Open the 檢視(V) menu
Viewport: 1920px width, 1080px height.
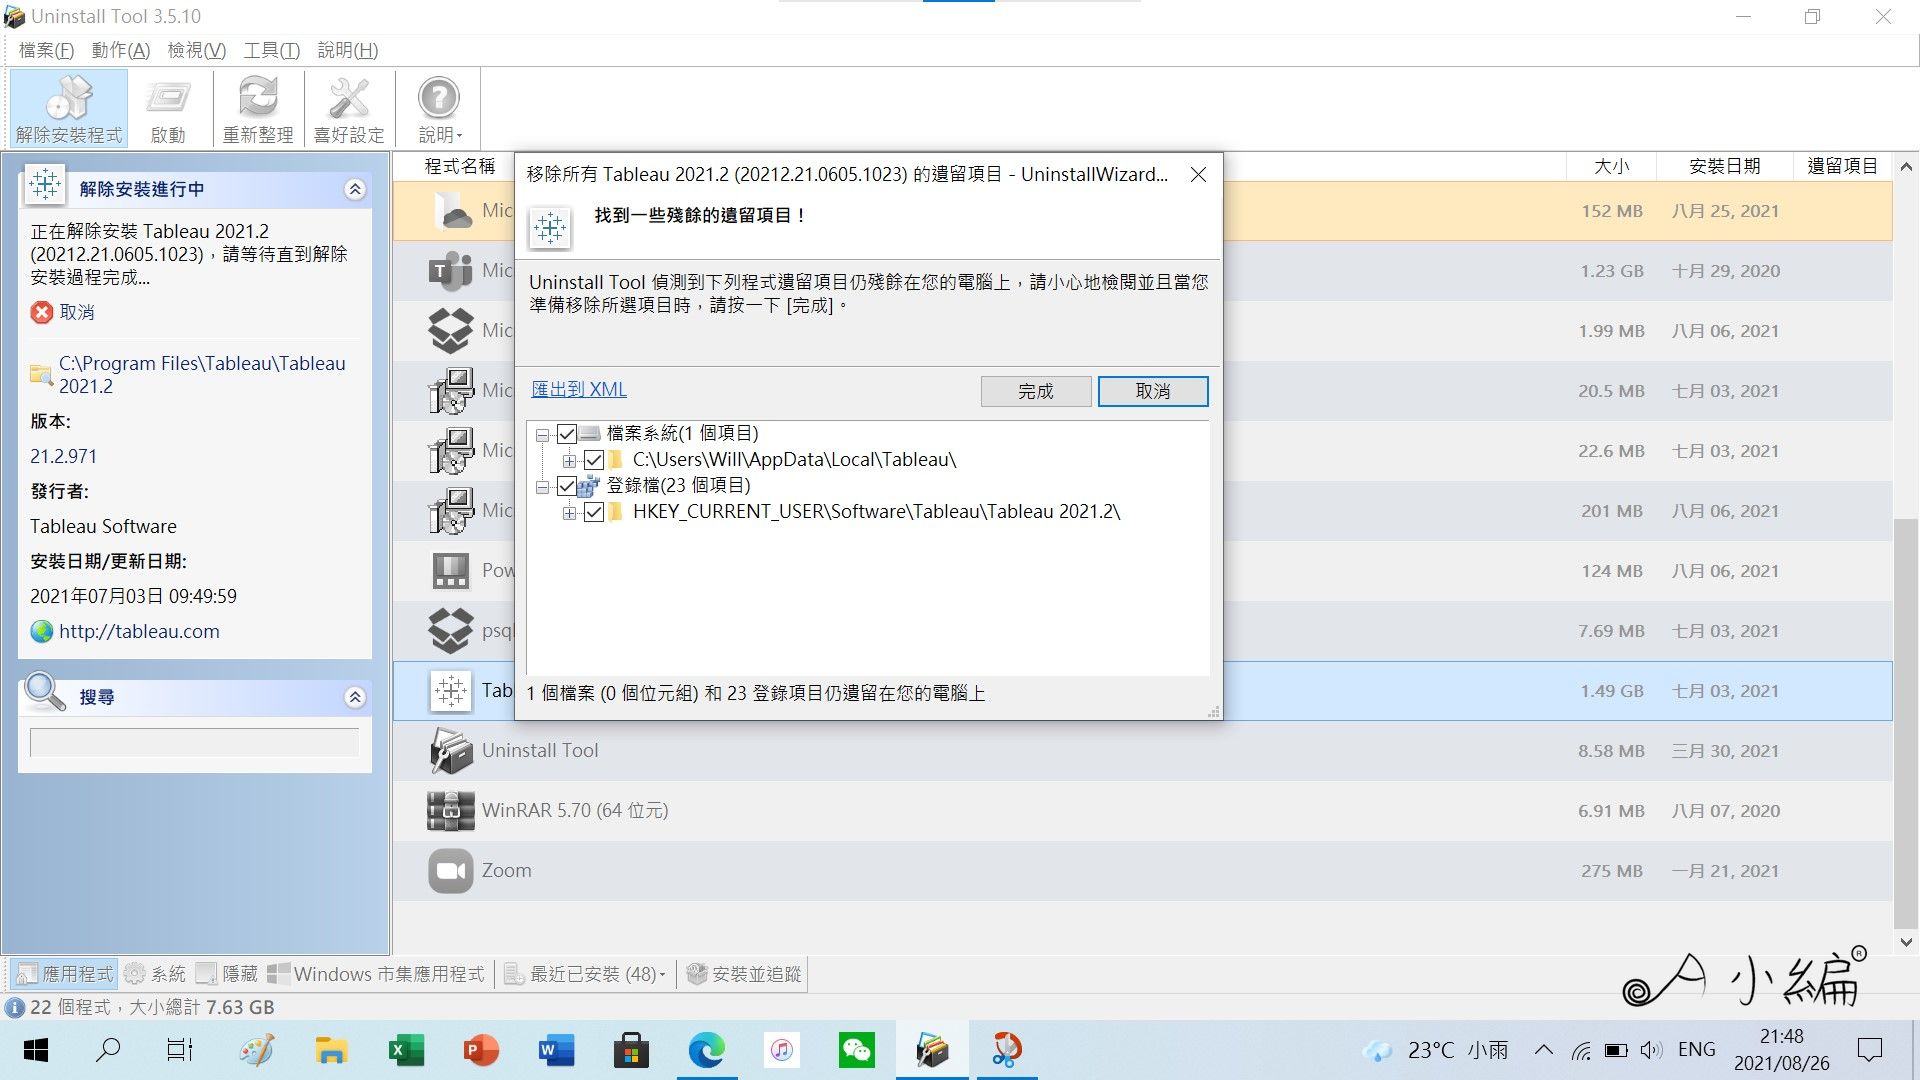tap(196, 50)
